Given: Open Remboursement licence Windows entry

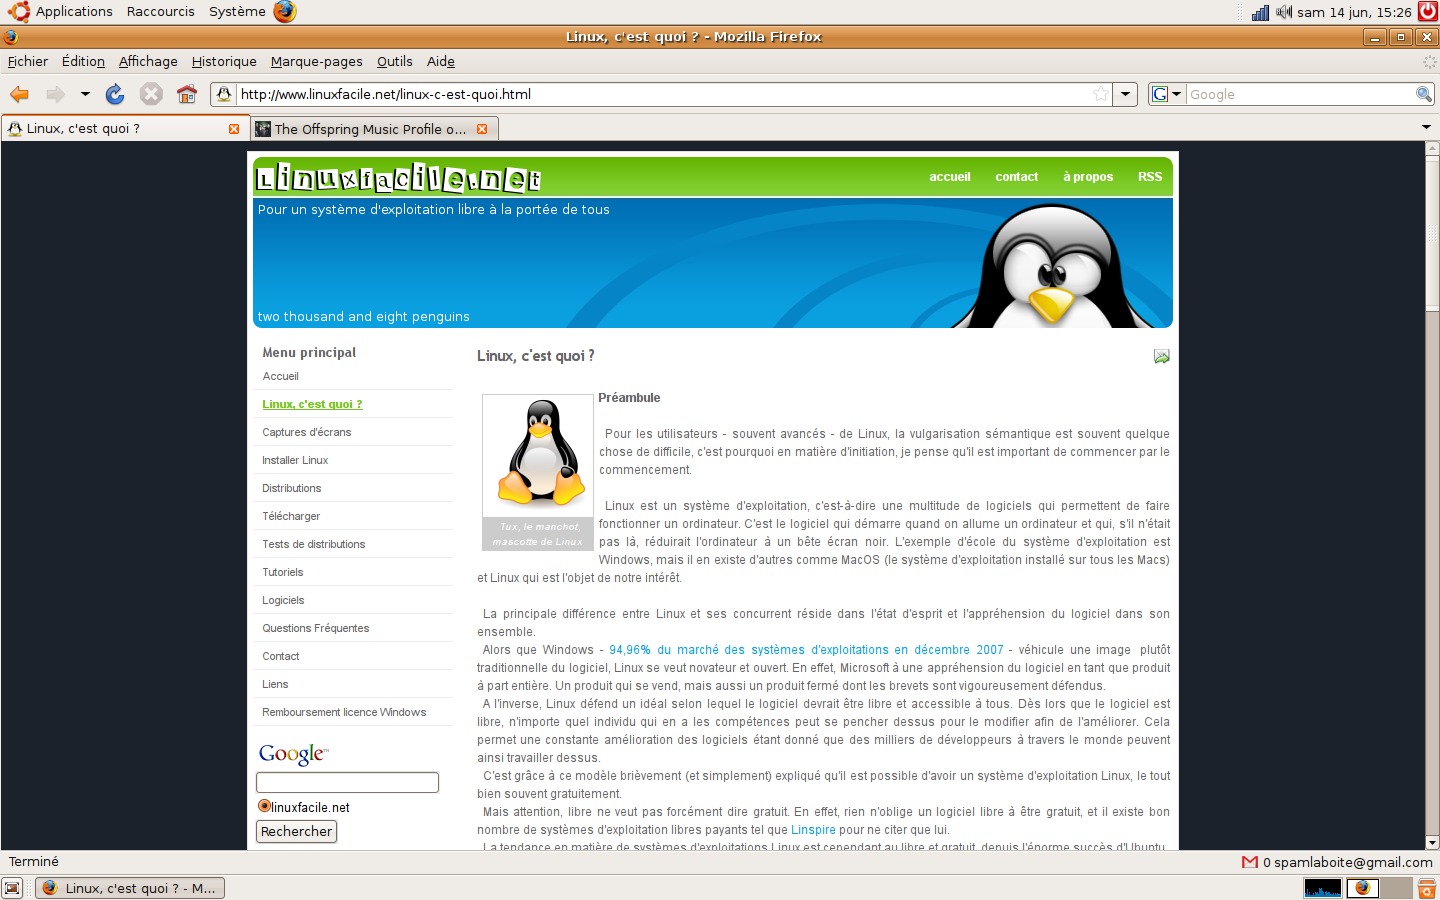Looking at the screenshot, I should click(x=344, y=712).
